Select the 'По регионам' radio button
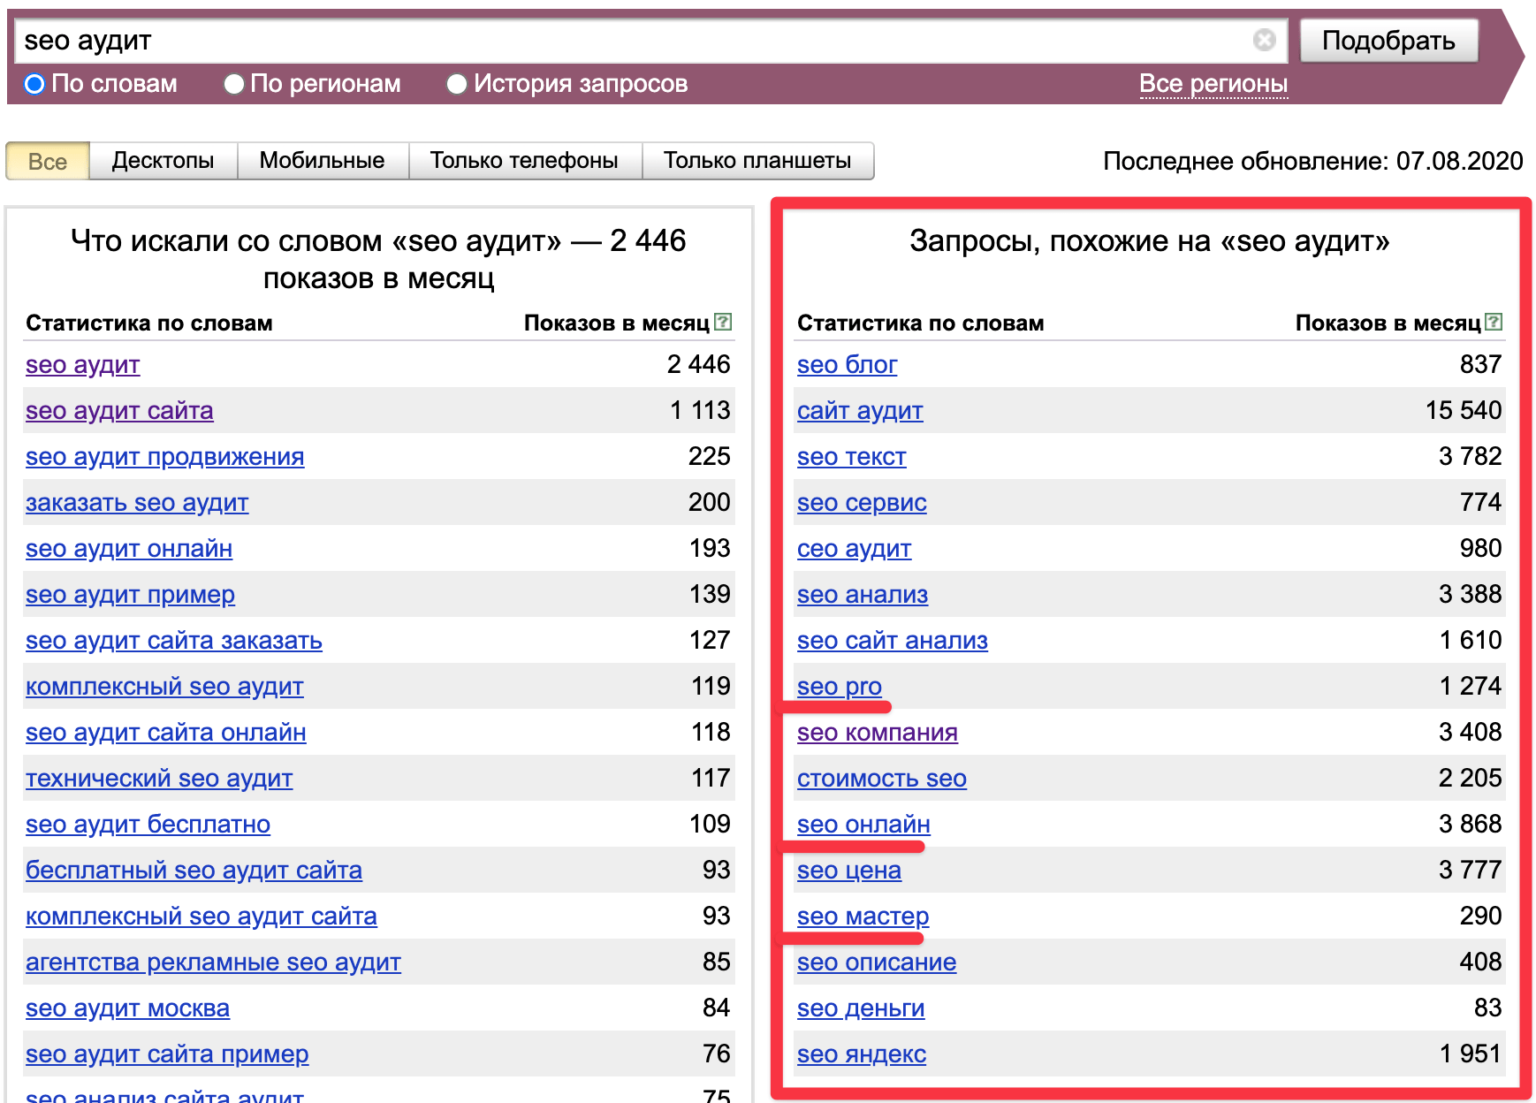The height and width of the screenshot is (1103, 1536). (x=234, y=84)
